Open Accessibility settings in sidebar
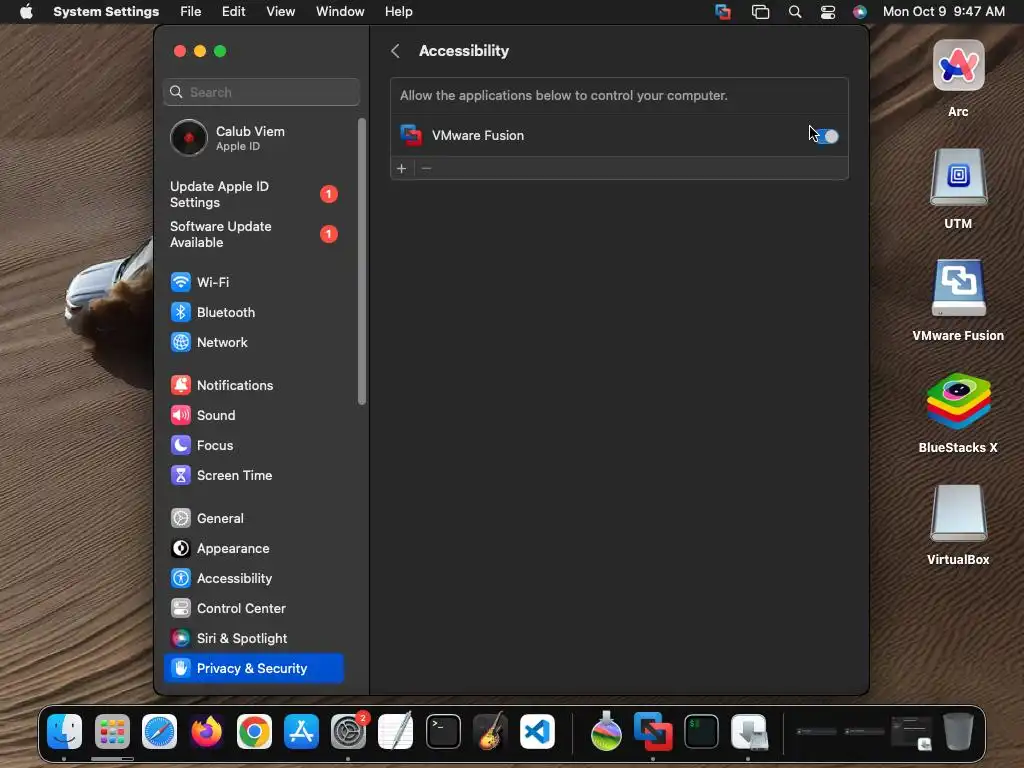This screenshot has height=768, width=1024. [254, 579]
